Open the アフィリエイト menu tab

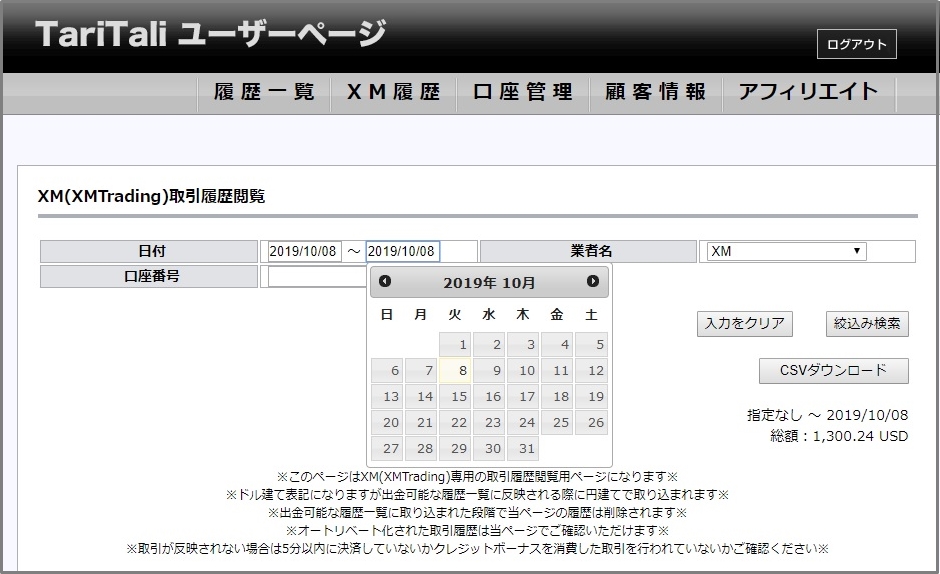pyautogui.click(x=809, y=92)
